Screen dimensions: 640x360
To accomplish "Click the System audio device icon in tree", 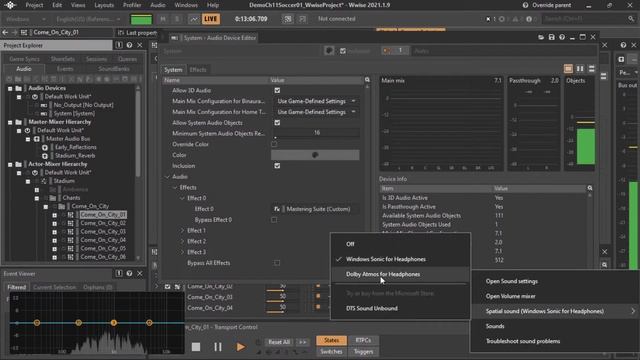I will click(x=44, y=113).
